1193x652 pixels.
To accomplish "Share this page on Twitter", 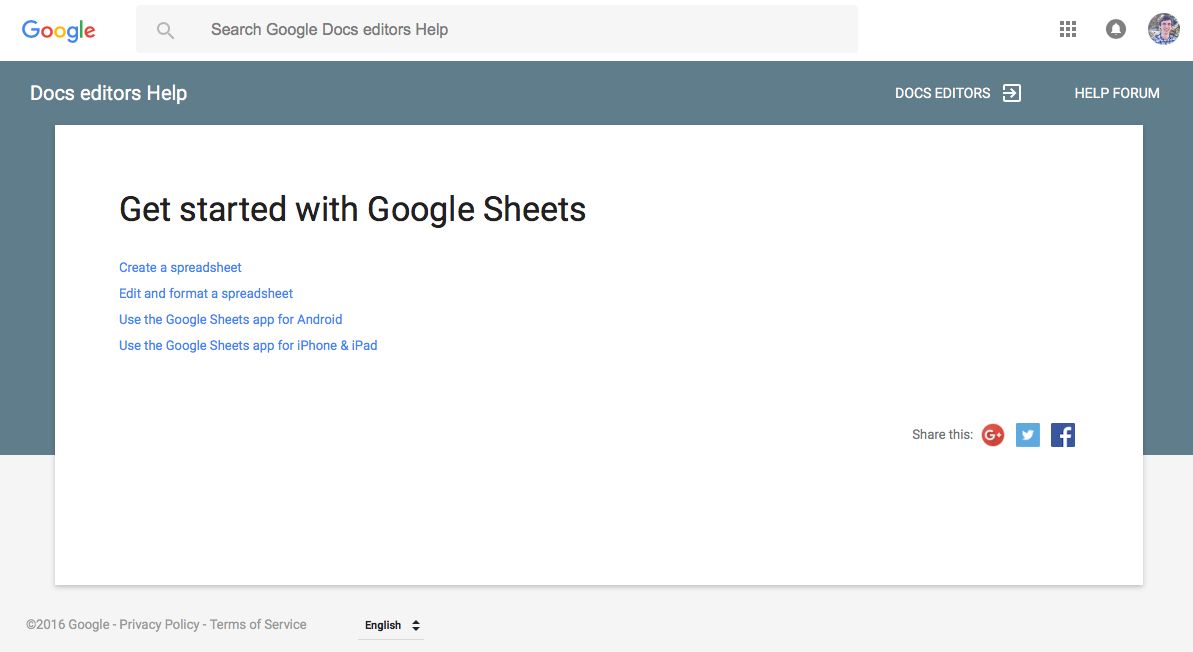I will coord(1028,435).
